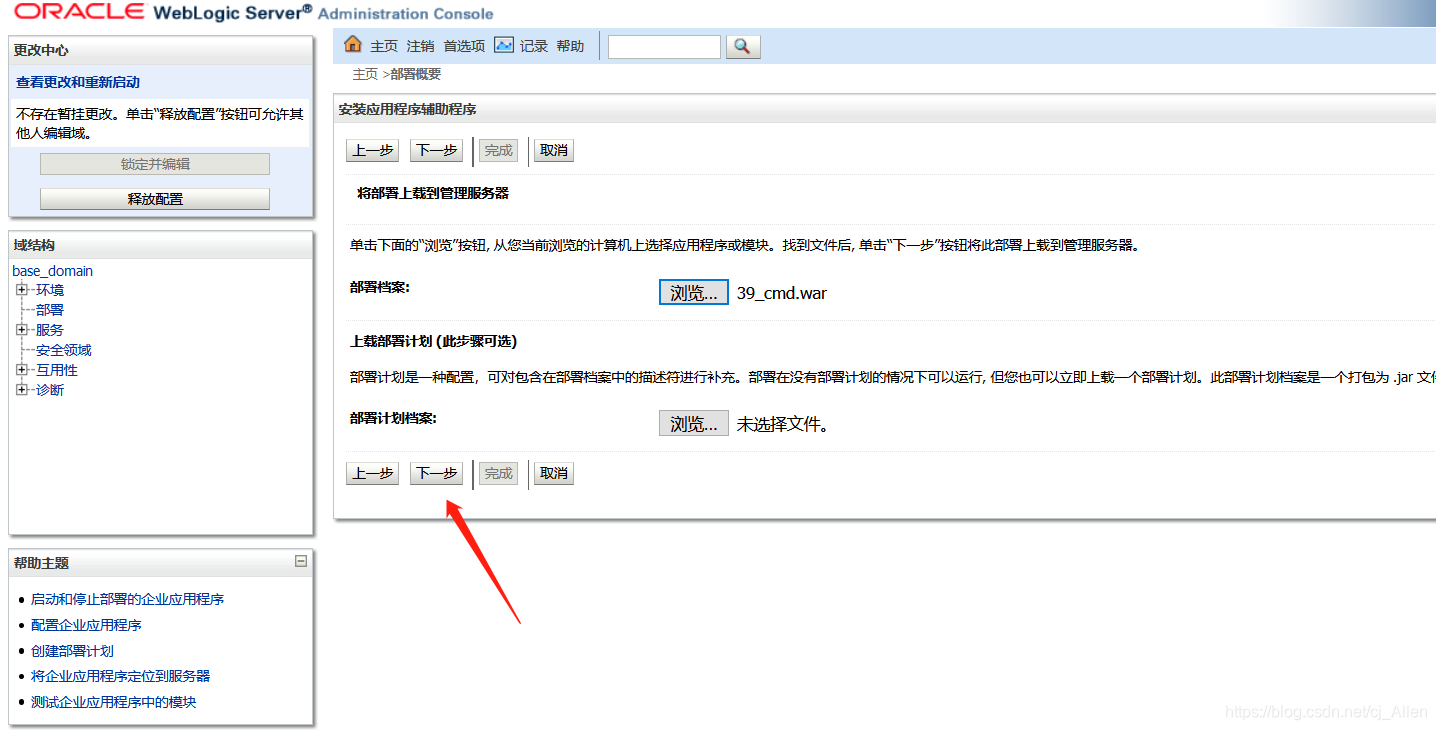This screenshot has height=730, width=1436.
Task: Open 环境 tree item label
Action: 50,290
